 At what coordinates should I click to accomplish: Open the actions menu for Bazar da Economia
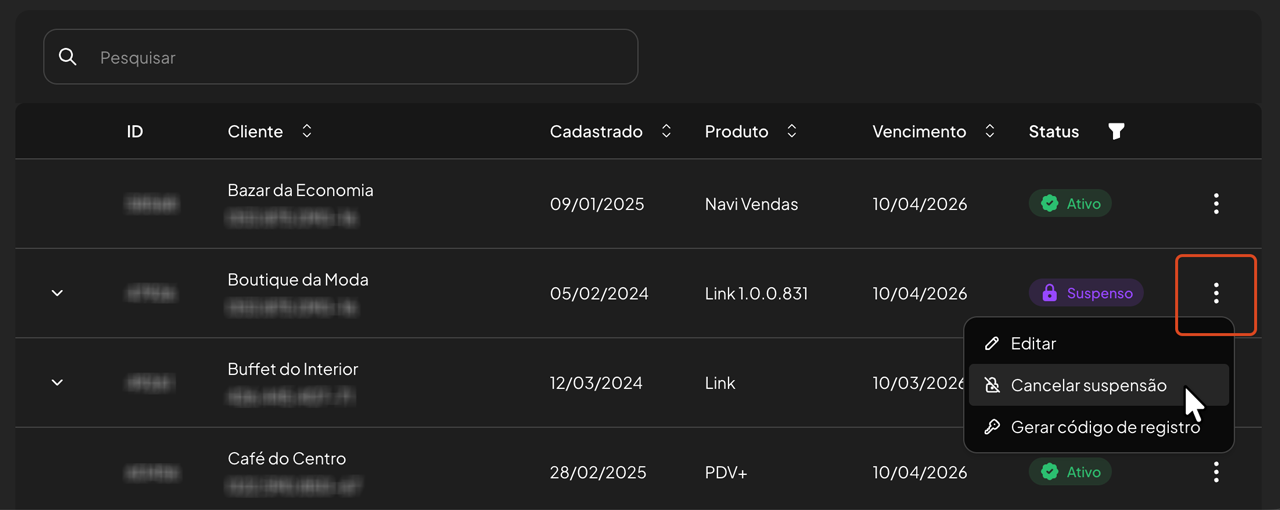[1216, 204]
